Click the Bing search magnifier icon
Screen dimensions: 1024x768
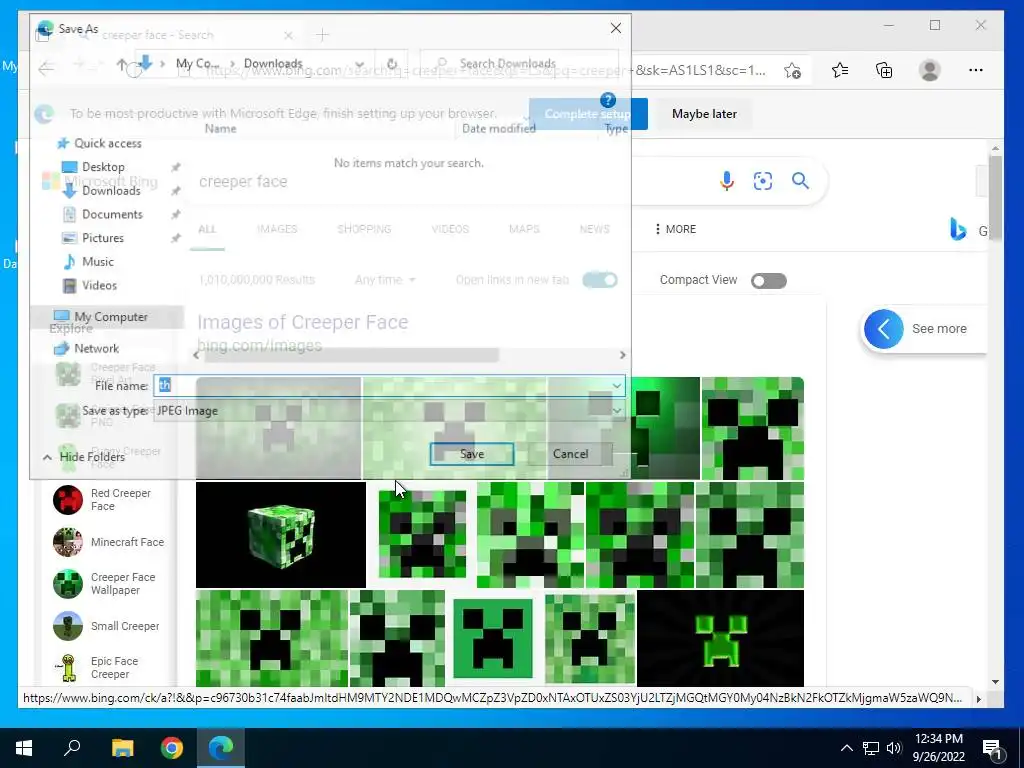click(x=801, y=181)
